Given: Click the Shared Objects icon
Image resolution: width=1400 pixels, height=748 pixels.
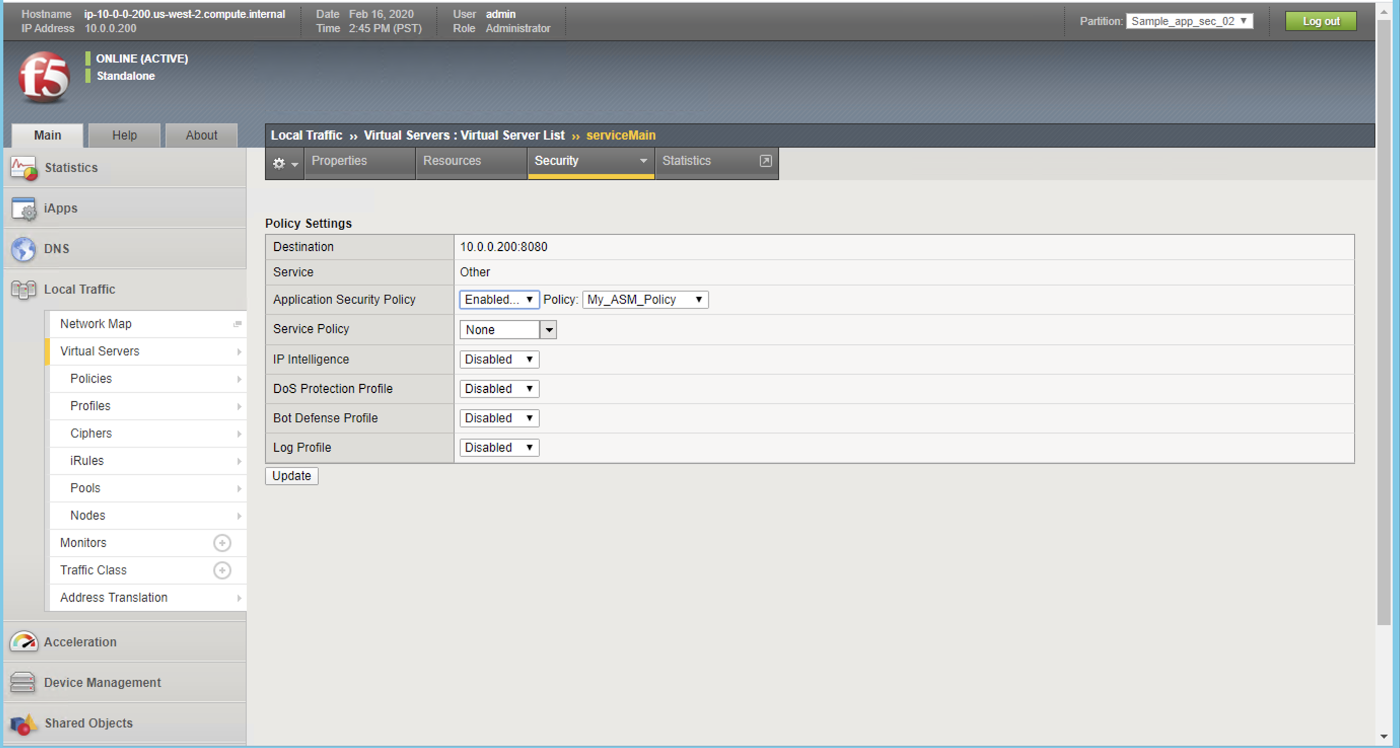Looking at the screenshot, I should click(24, 723).
